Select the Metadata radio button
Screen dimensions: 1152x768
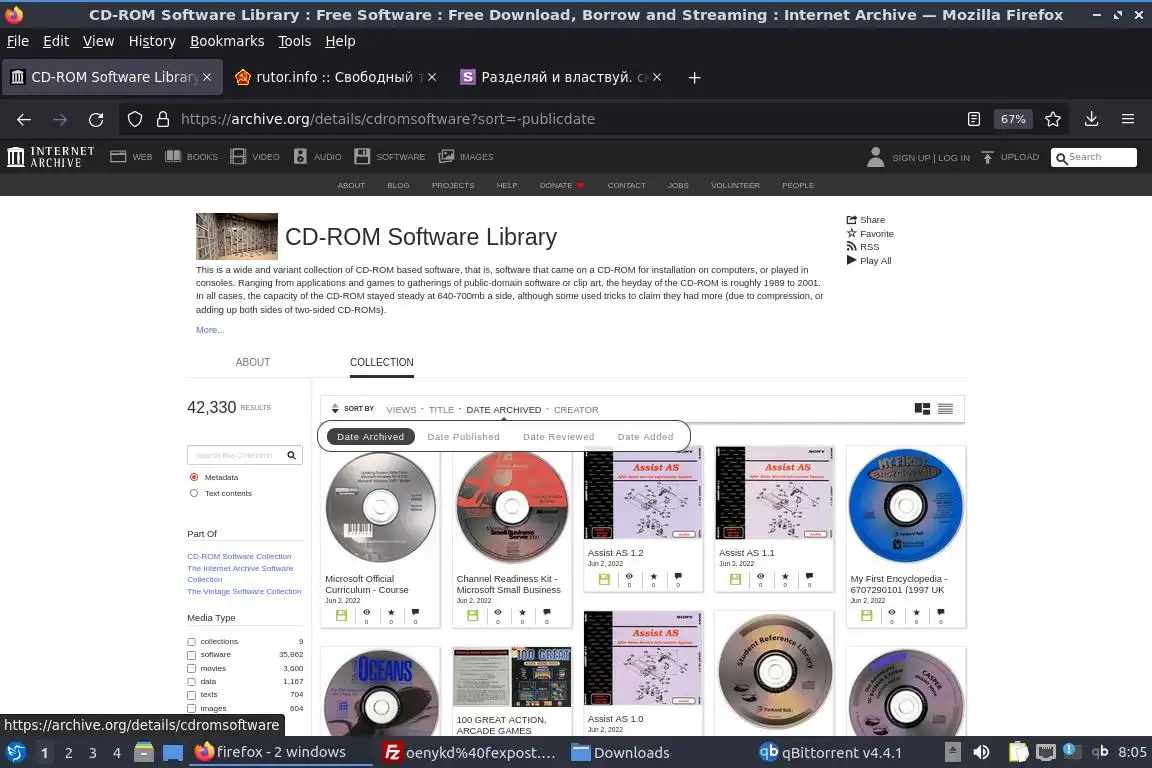point(194,477)
